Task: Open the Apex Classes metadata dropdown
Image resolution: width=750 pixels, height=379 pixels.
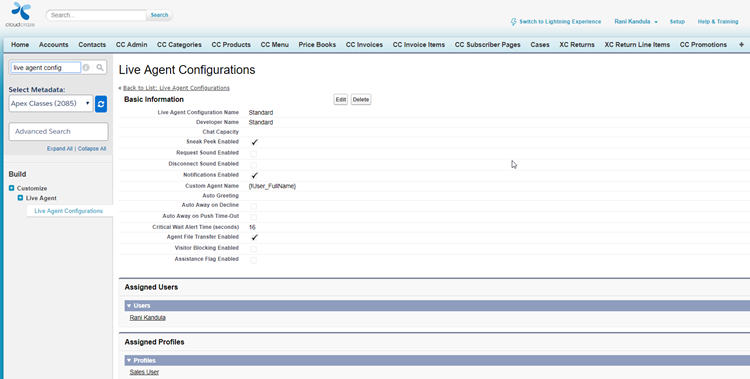Action: 51,103
